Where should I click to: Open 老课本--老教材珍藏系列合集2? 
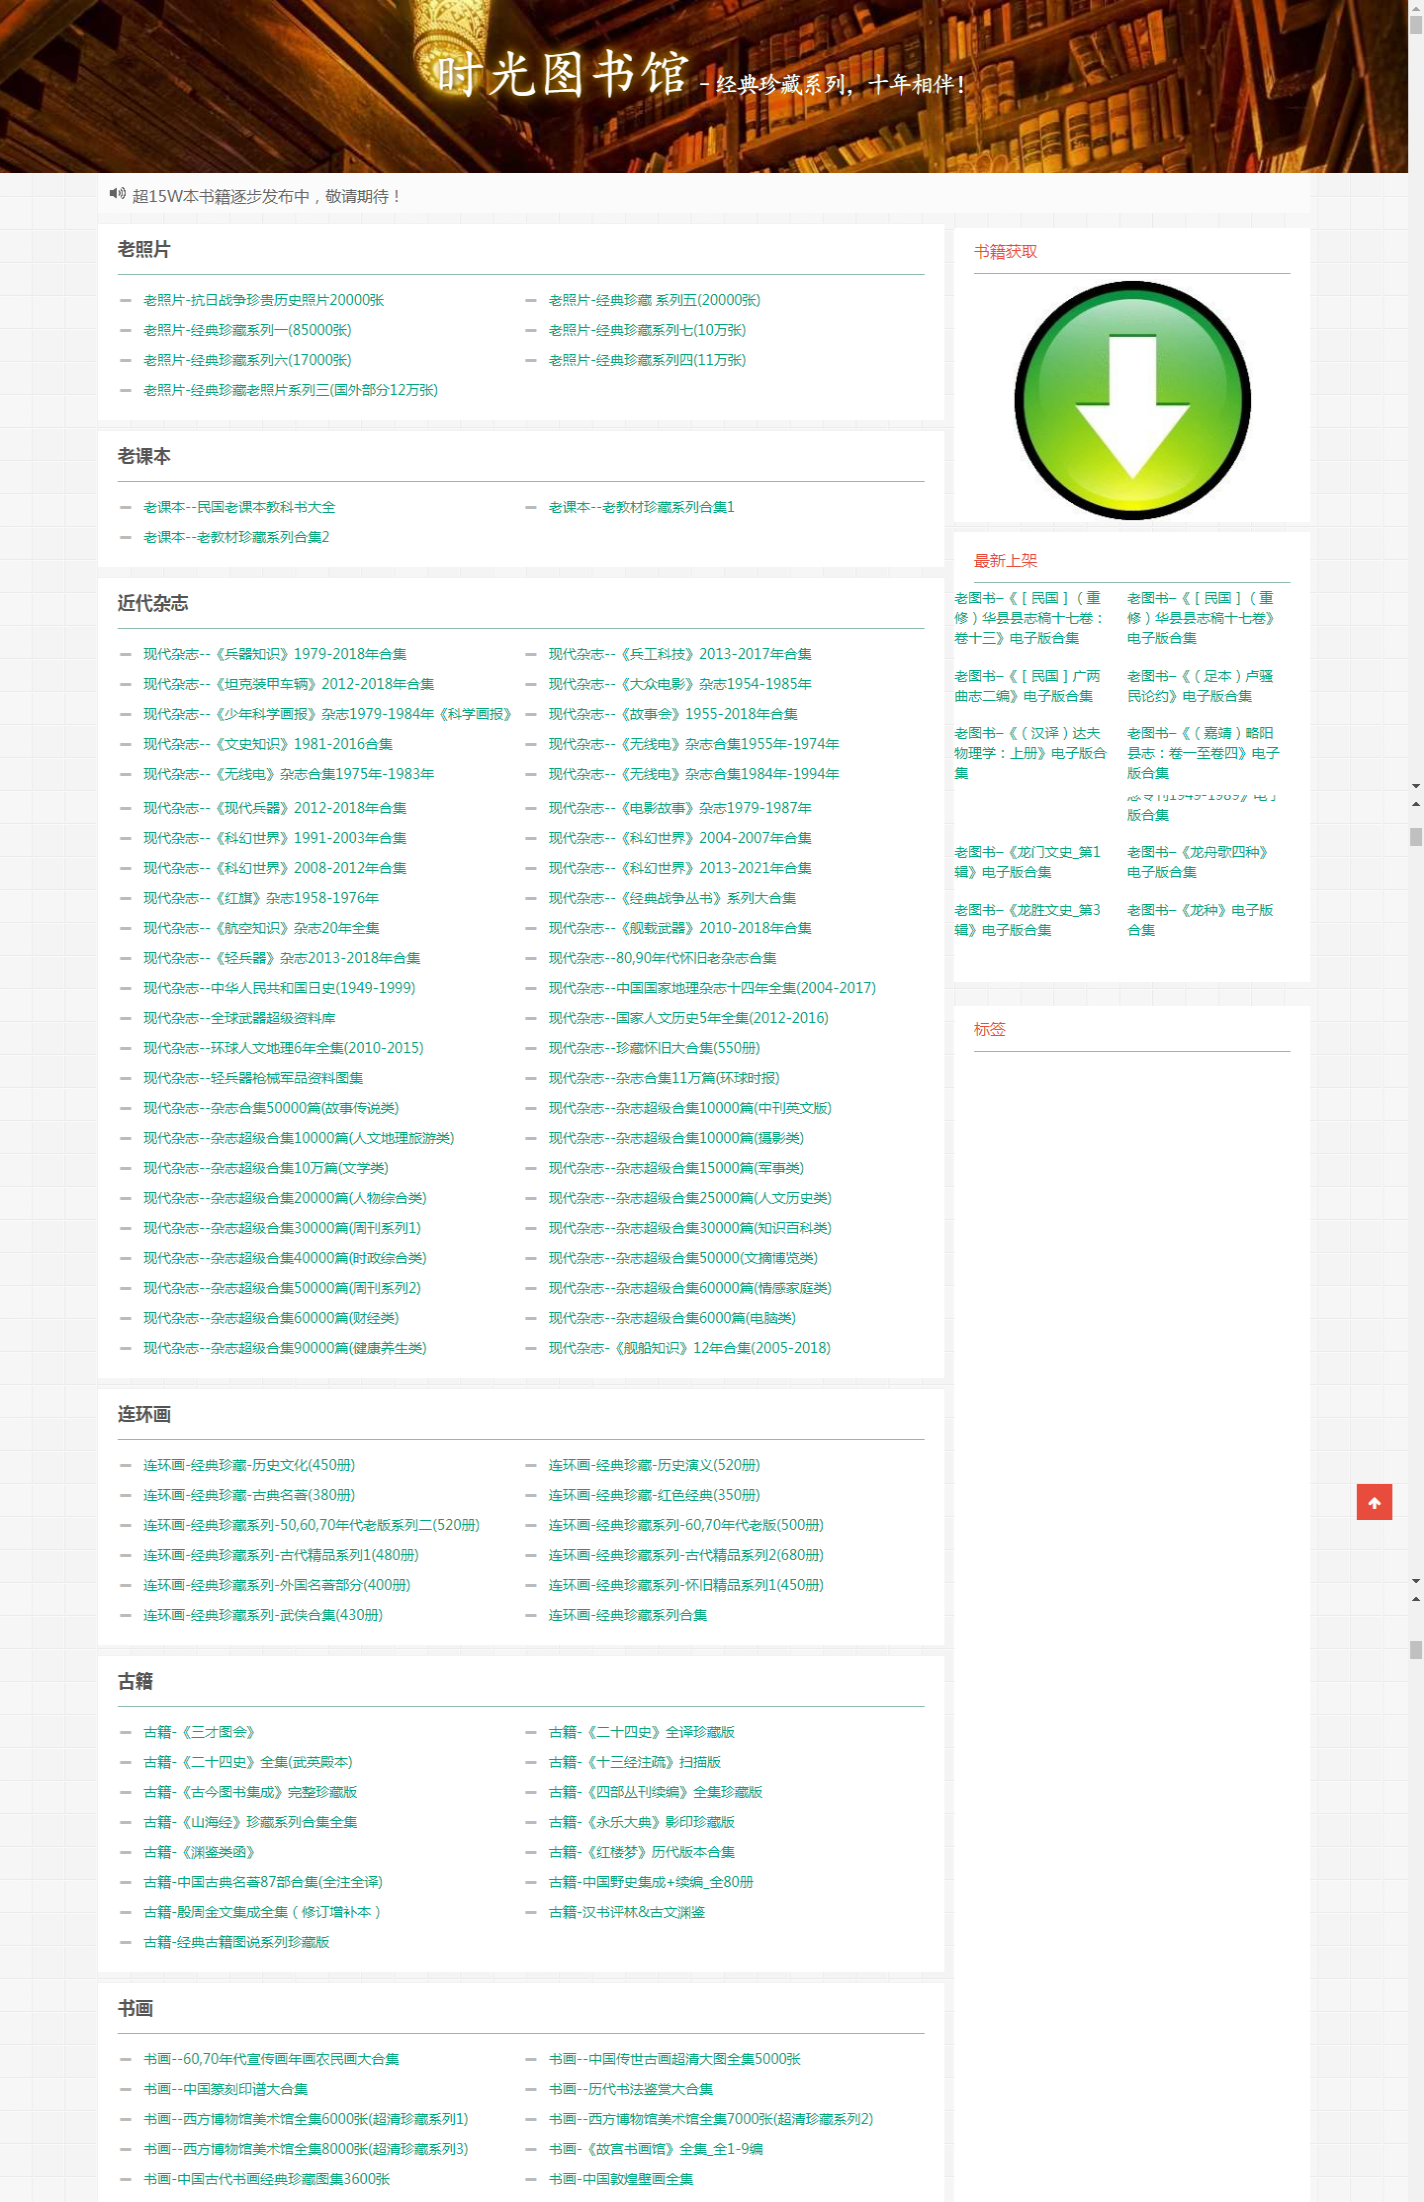[x=236, y=537]
